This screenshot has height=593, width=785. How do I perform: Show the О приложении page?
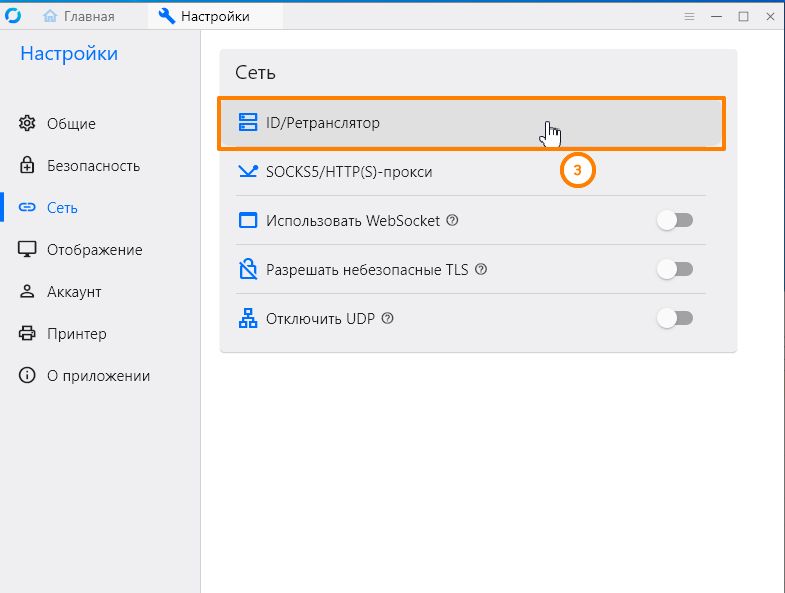100,376
